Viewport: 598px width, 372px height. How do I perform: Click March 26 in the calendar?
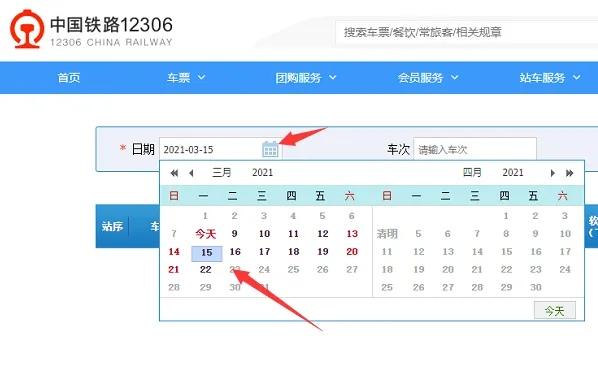click(x=323, y=269)
